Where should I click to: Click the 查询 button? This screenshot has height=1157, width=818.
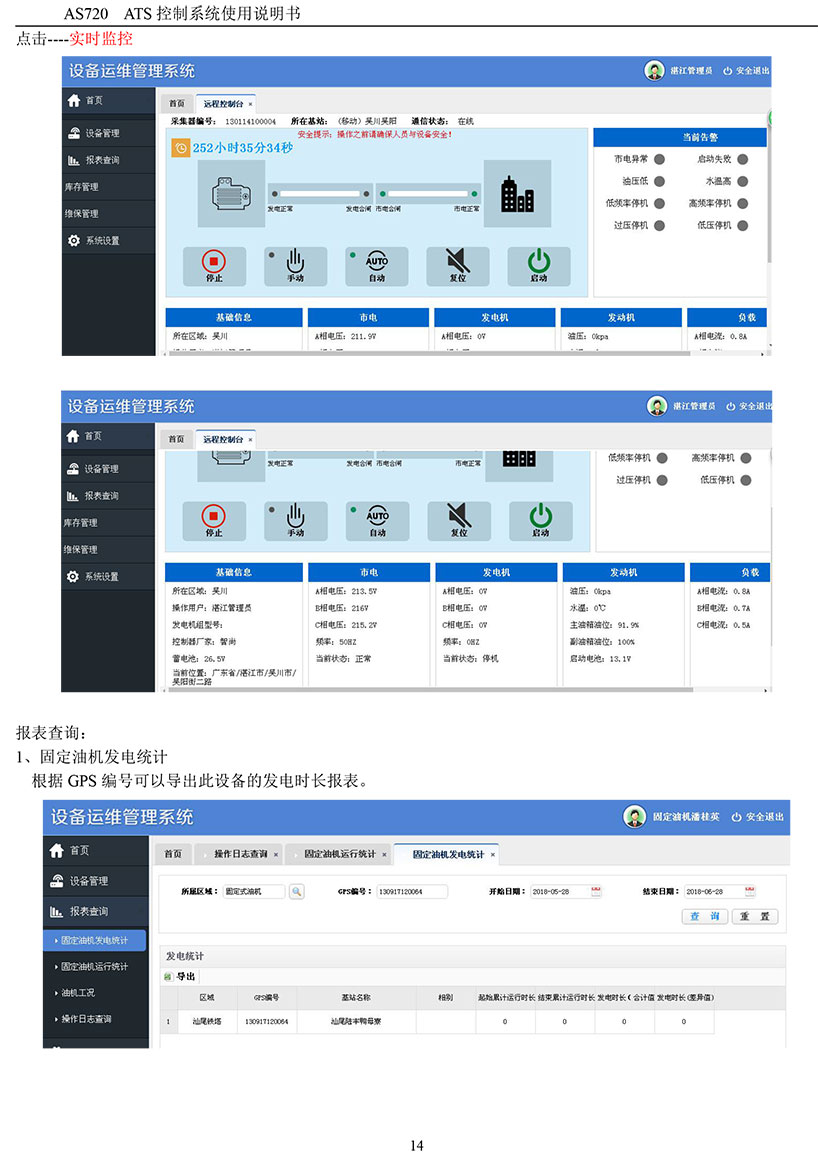pyautogui.click(x=704, y=916)
